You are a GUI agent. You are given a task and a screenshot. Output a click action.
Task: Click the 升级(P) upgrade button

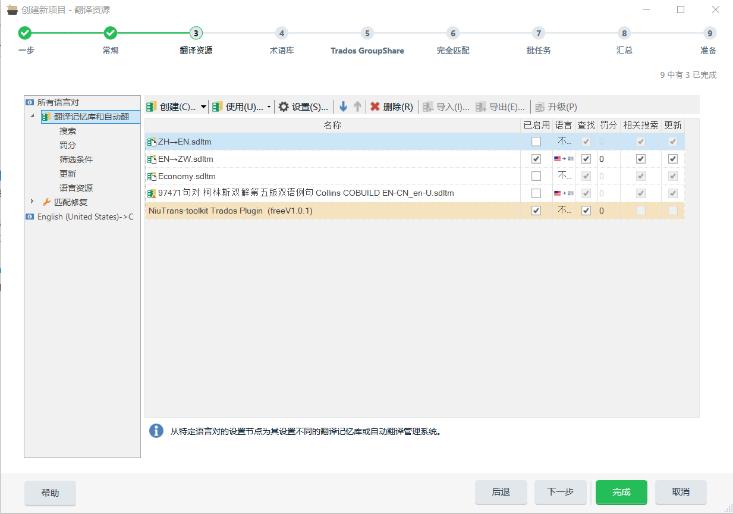[556, 107]
